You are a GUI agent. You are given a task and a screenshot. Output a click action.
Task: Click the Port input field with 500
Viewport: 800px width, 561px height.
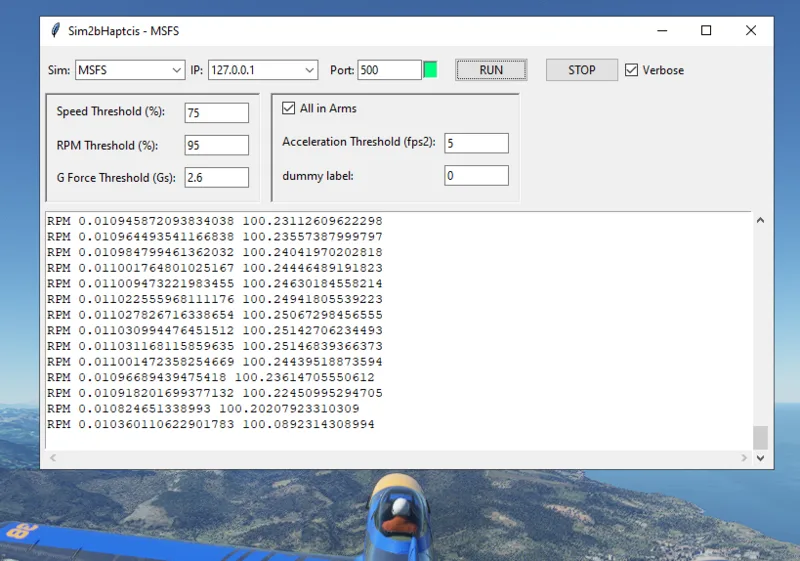click(x=390, y=70)
